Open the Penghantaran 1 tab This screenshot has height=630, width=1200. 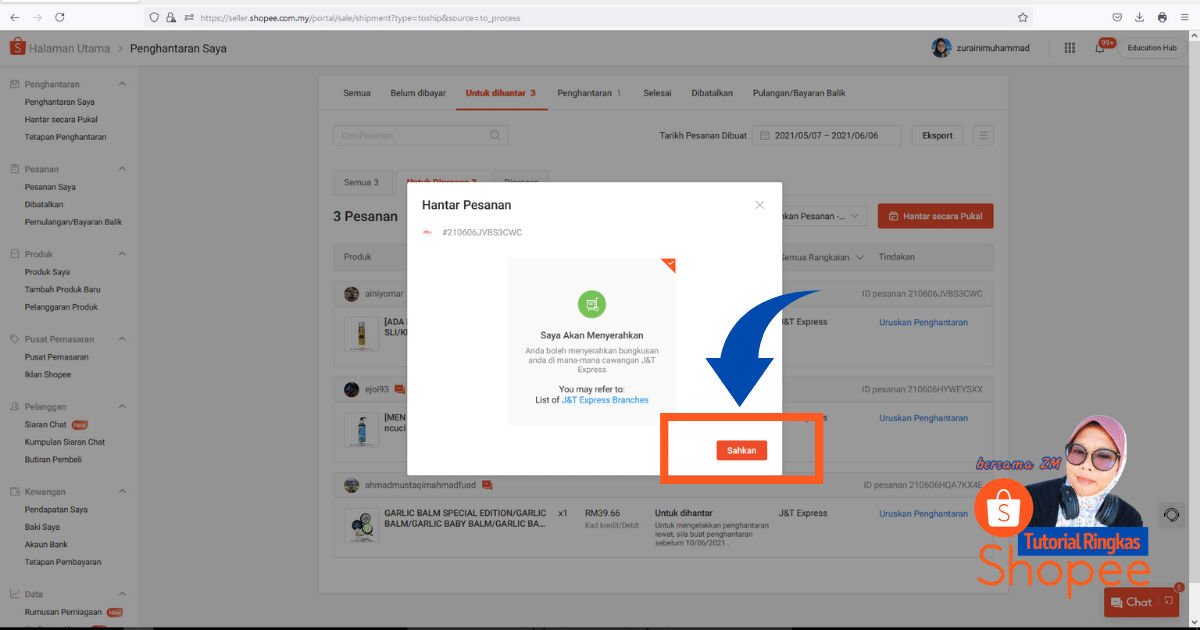(x=589, y=93)
